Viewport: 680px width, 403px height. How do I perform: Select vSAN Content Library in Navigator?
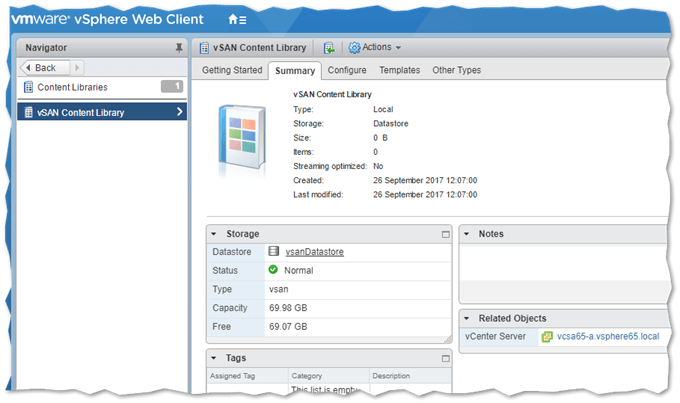click(x=102, y=112)
